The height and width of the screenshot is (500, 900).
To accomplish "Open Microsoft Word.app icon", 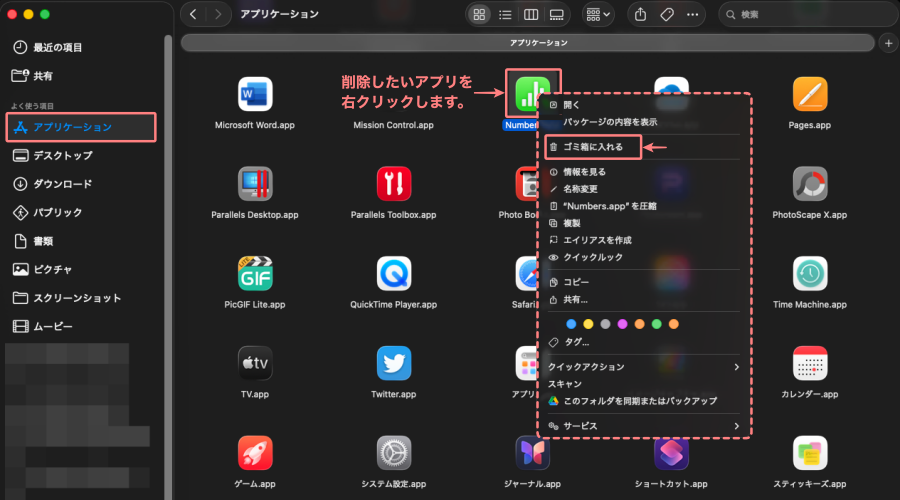I will (x=255, y=94).
